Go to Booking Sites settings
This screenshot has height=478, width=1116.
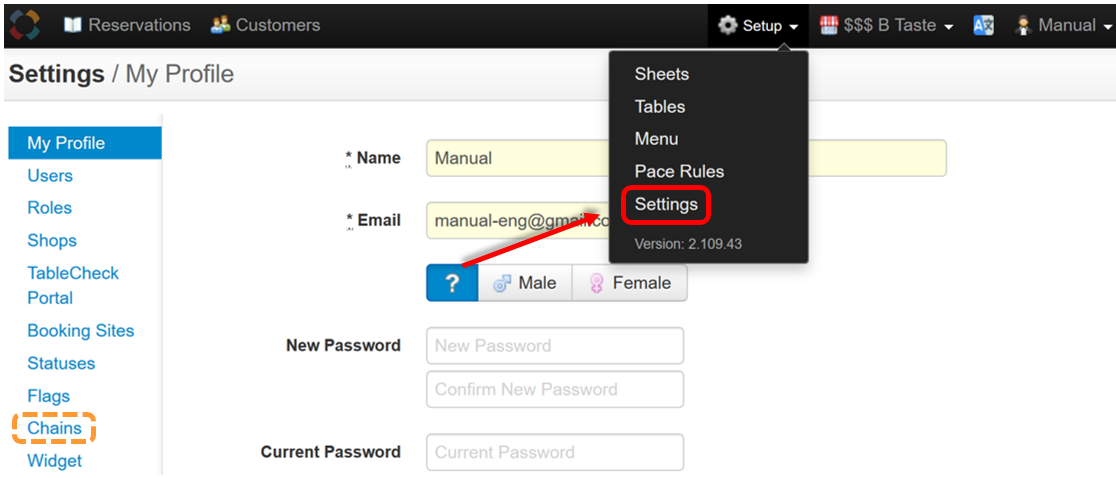coord(80,331)
